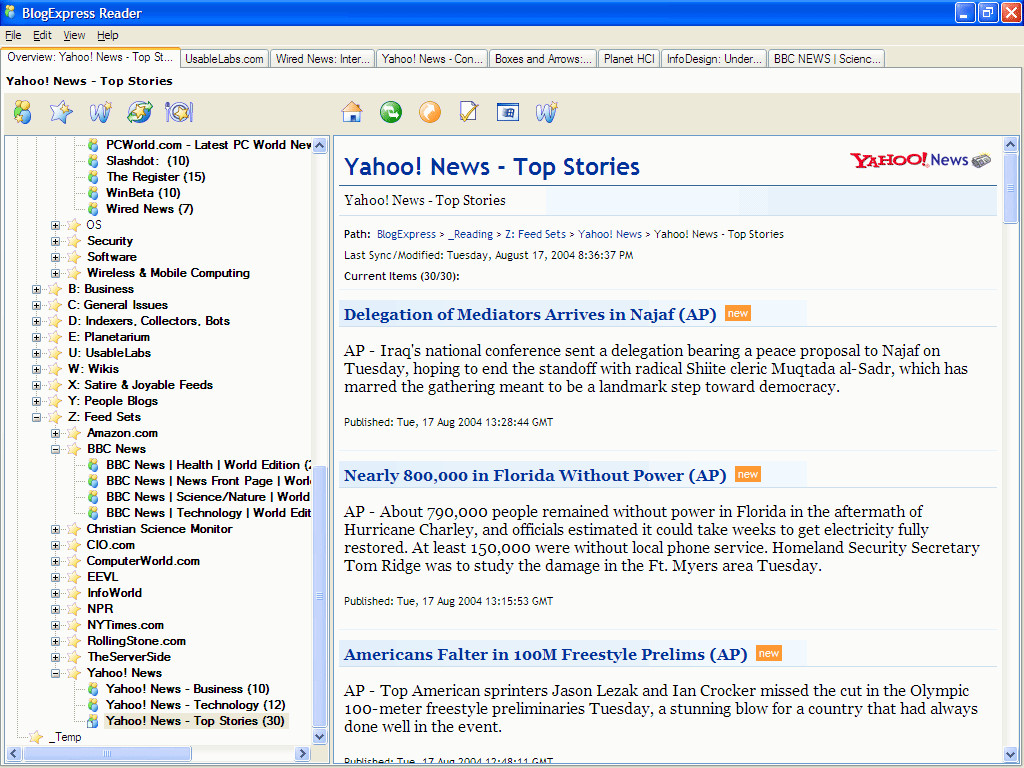Expand the E: Planetarium node
Viewport: 1024px width, 768px height.
[x=37, y=337]
